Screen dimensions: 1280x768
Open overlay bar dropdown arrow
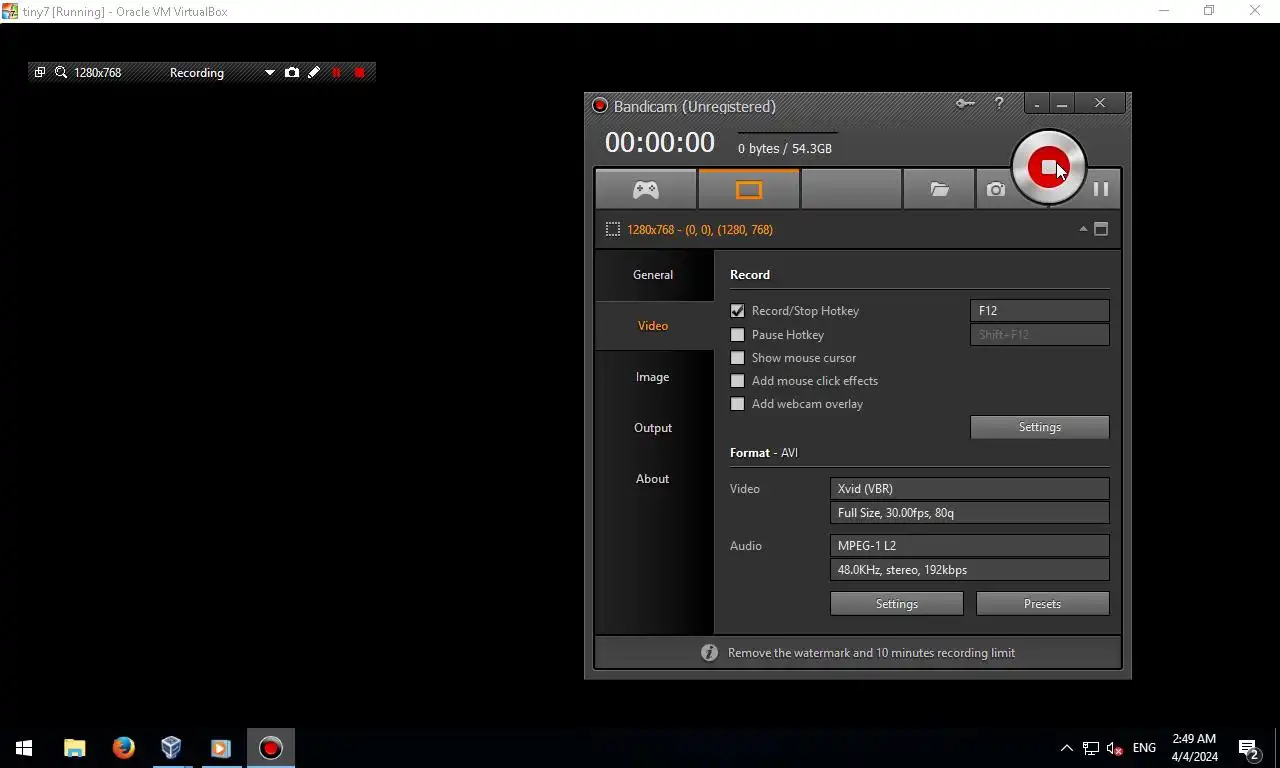(270, 73)
